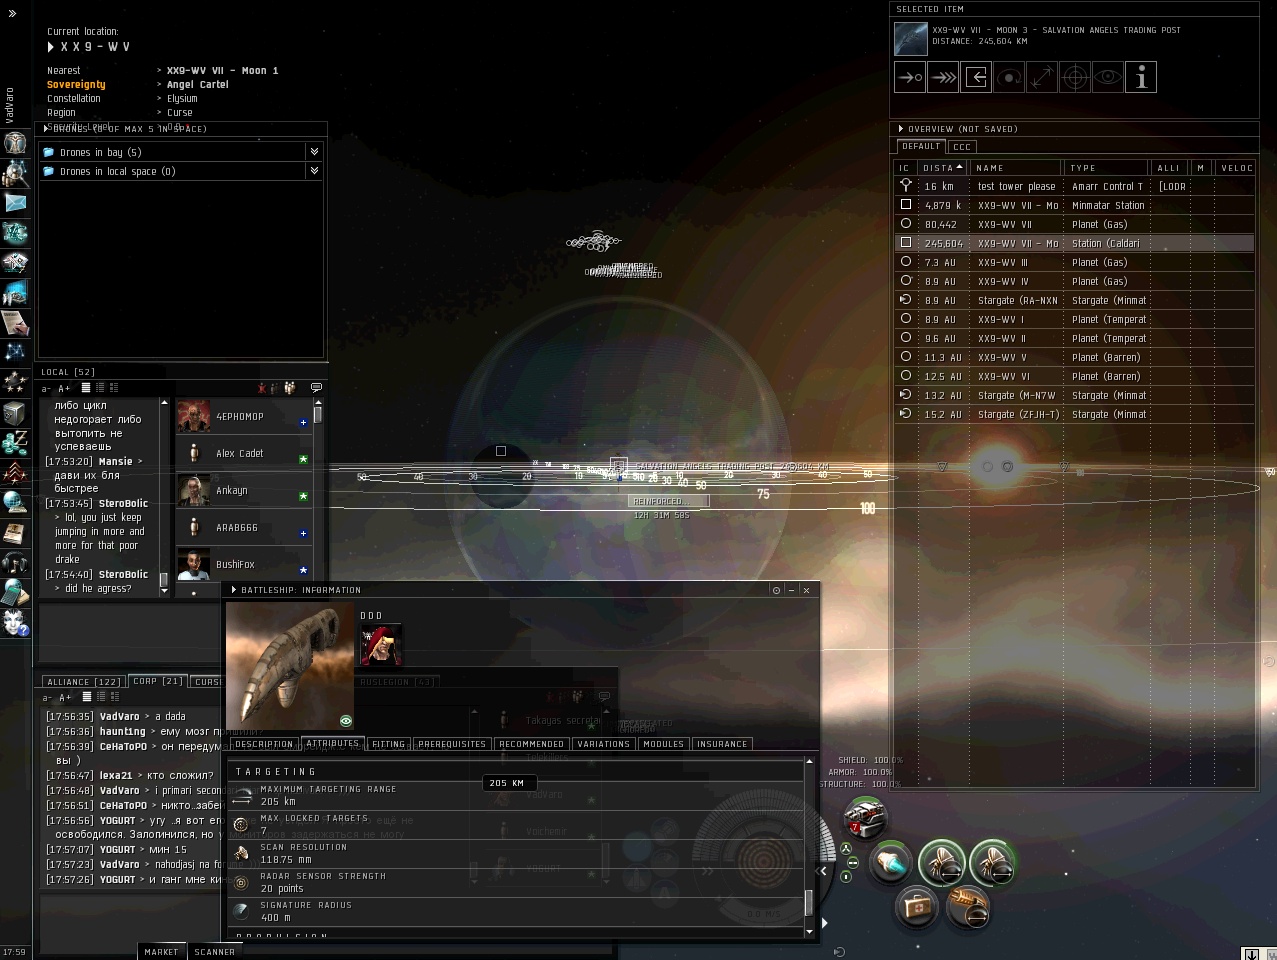The image size is (1277, 960).
Task: Select 'test tower please' overview row
Action: (1074, 186)
